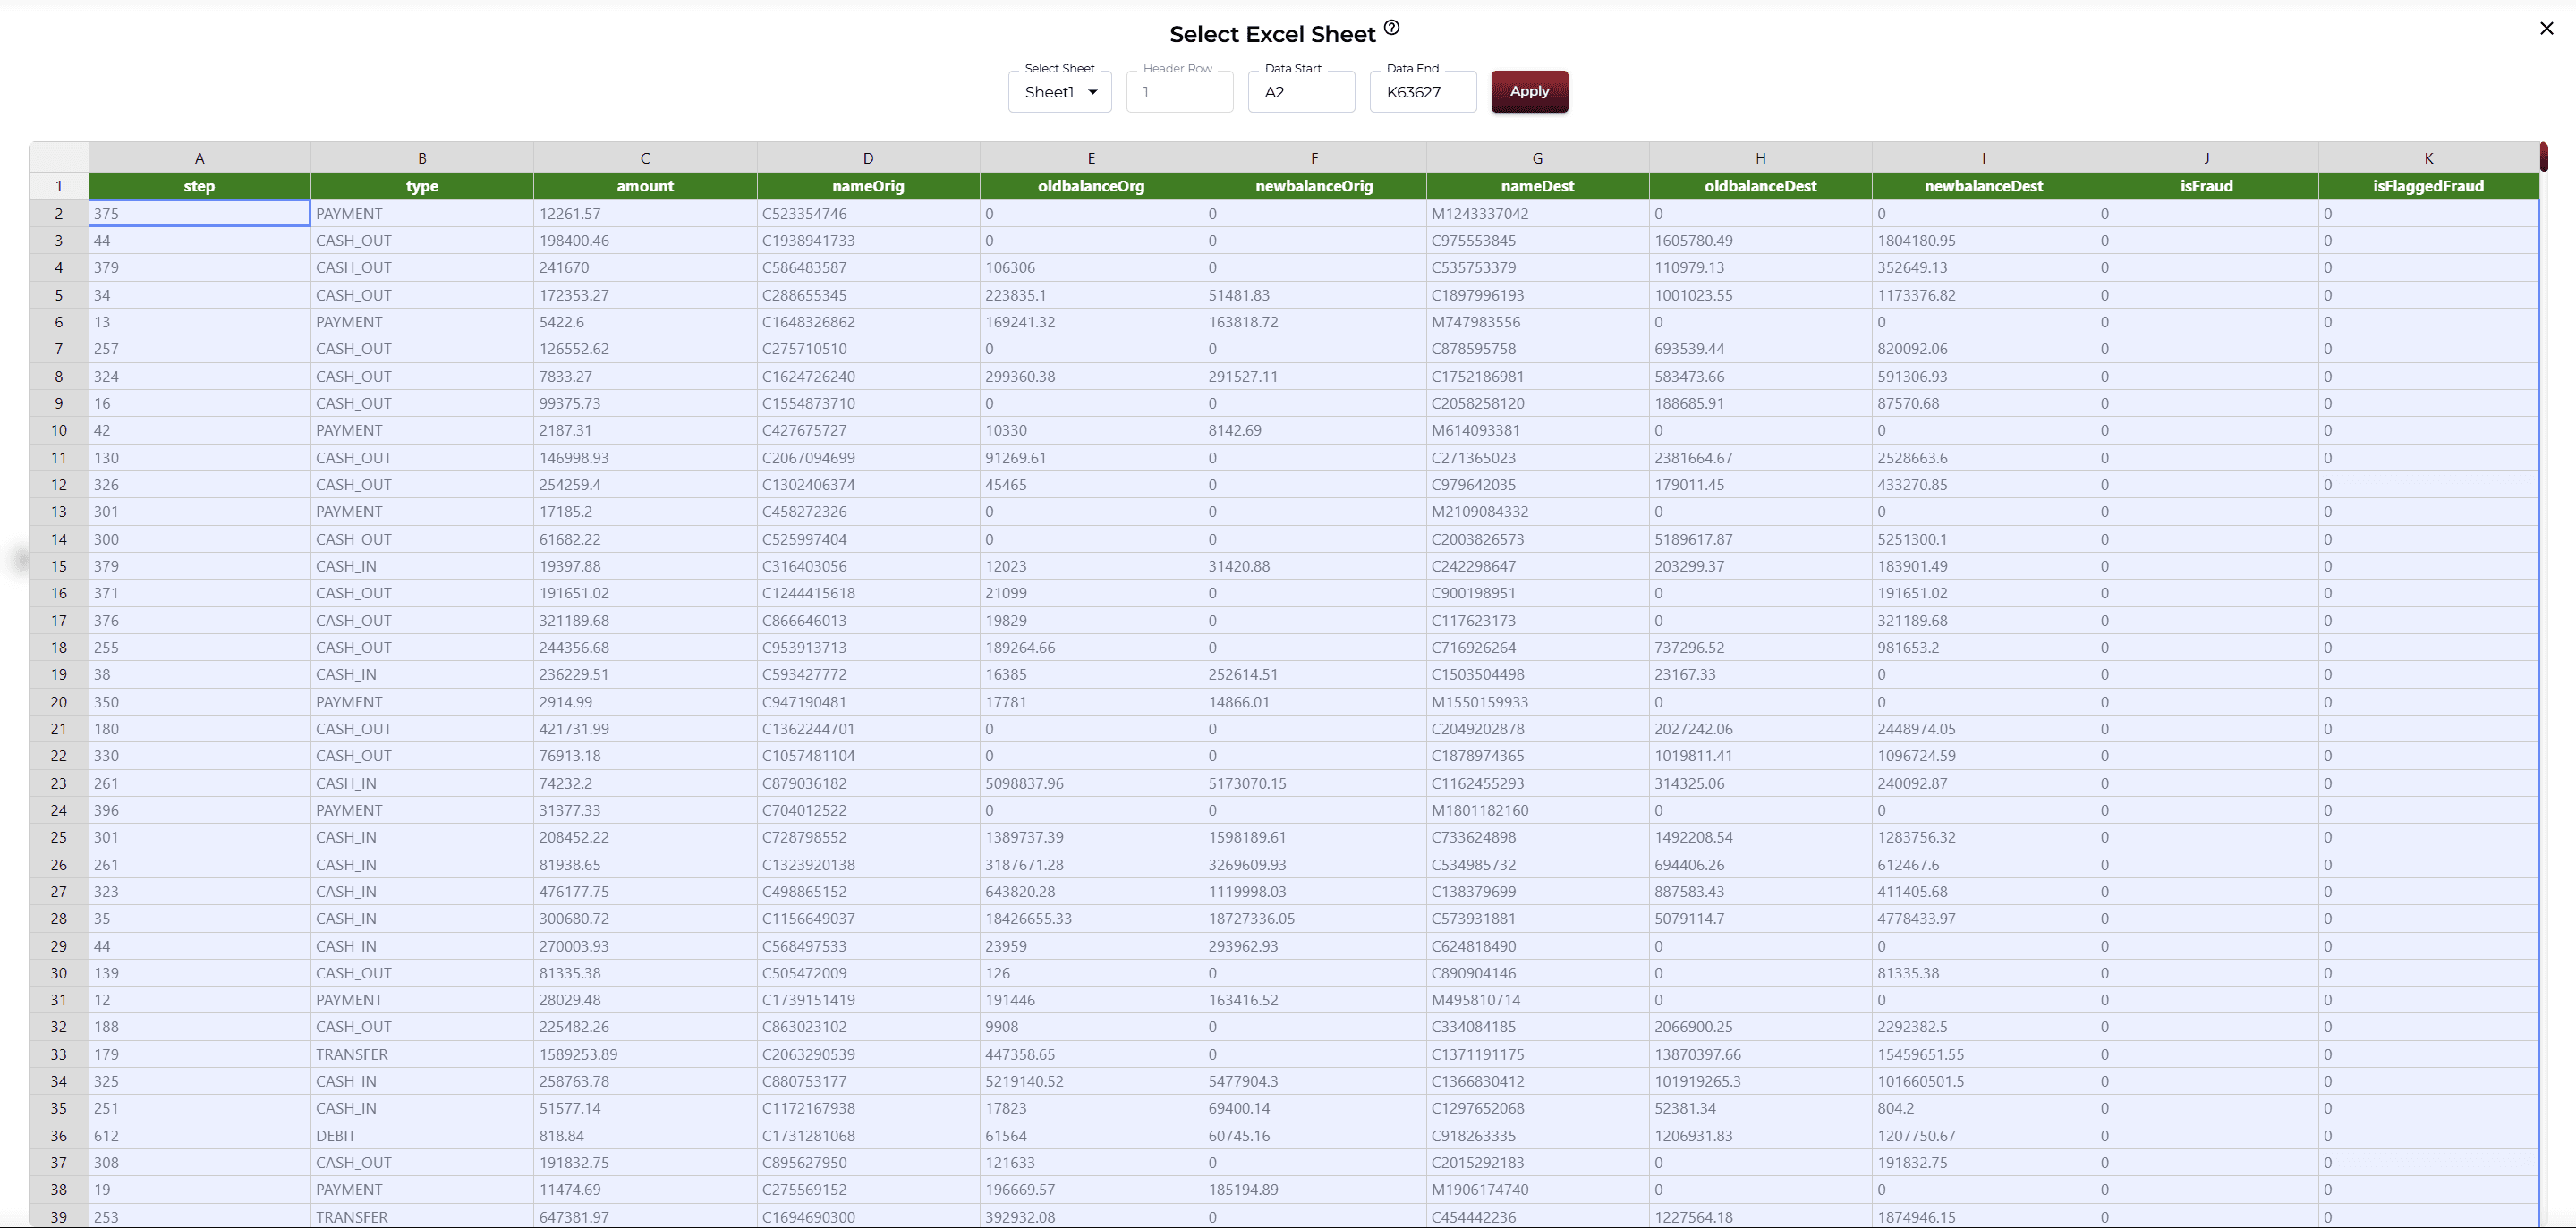This screenshot has height=1228, width=2576.
Task: Click newbalanceOrig cell 51481.83
Action: pyautogui.click(x=1314, y=295)
